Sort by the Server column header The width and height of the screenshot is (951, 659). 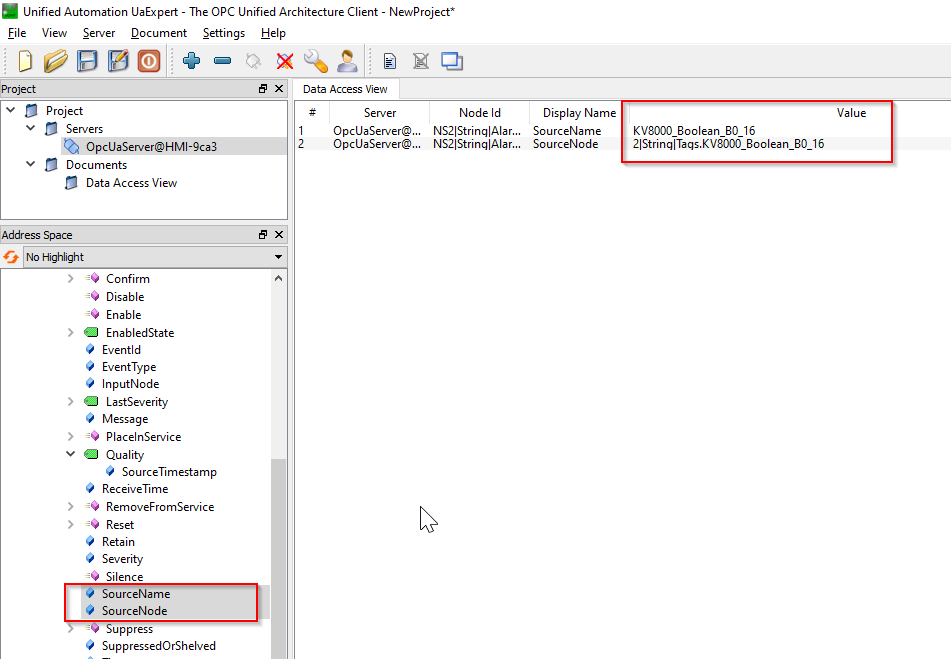pos(380,113)
